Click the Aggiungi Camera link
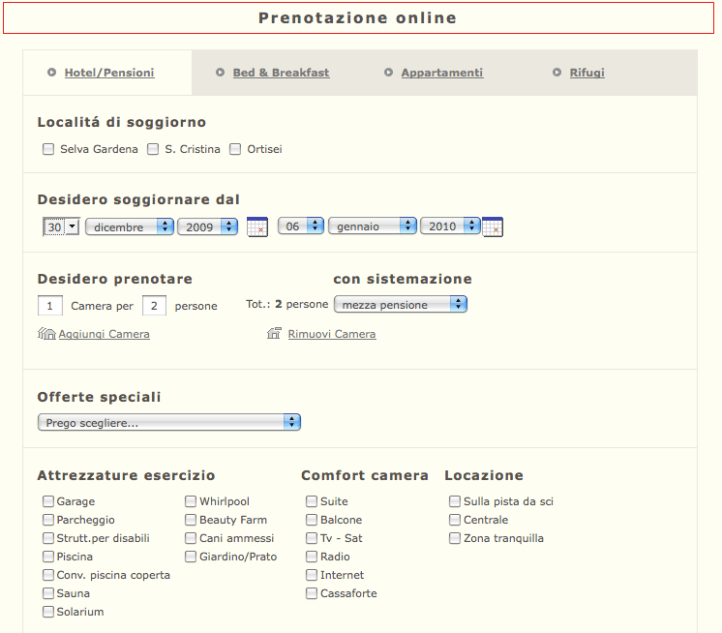Screen dimensions: 722x633 [104, 334]
